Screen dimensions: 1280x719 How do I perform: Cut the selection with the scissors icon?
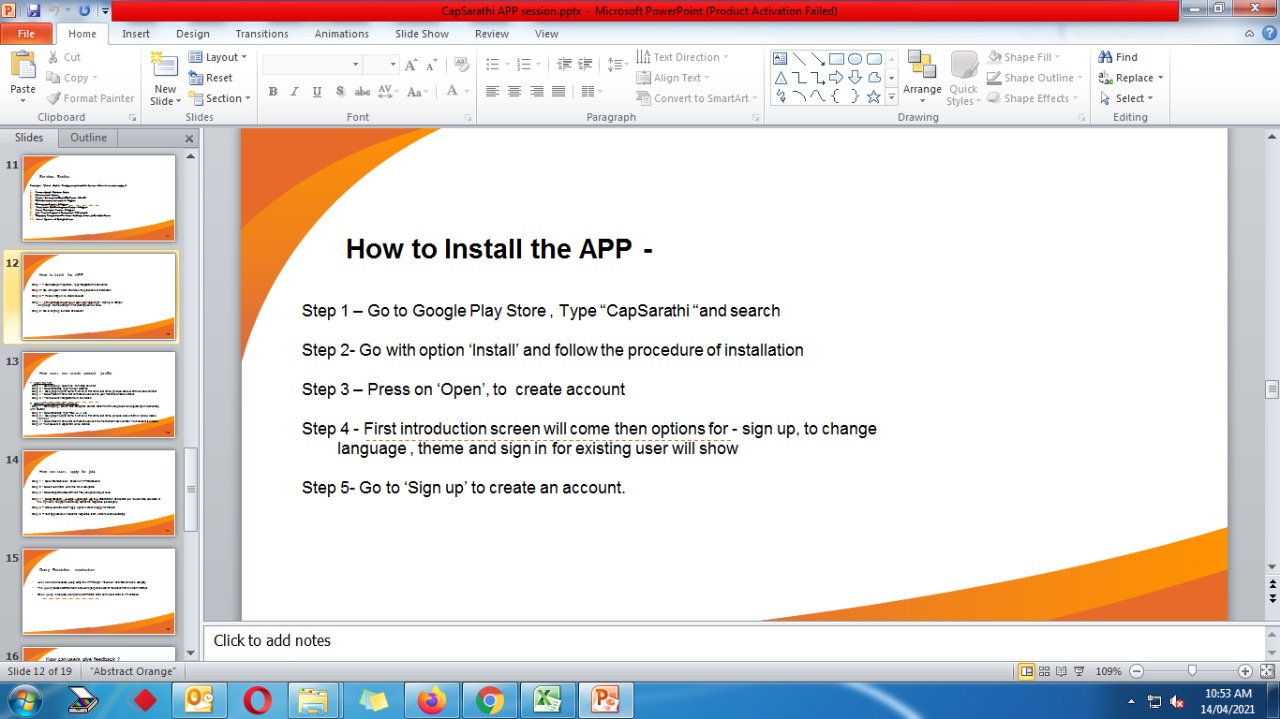[x=64, y=57]
